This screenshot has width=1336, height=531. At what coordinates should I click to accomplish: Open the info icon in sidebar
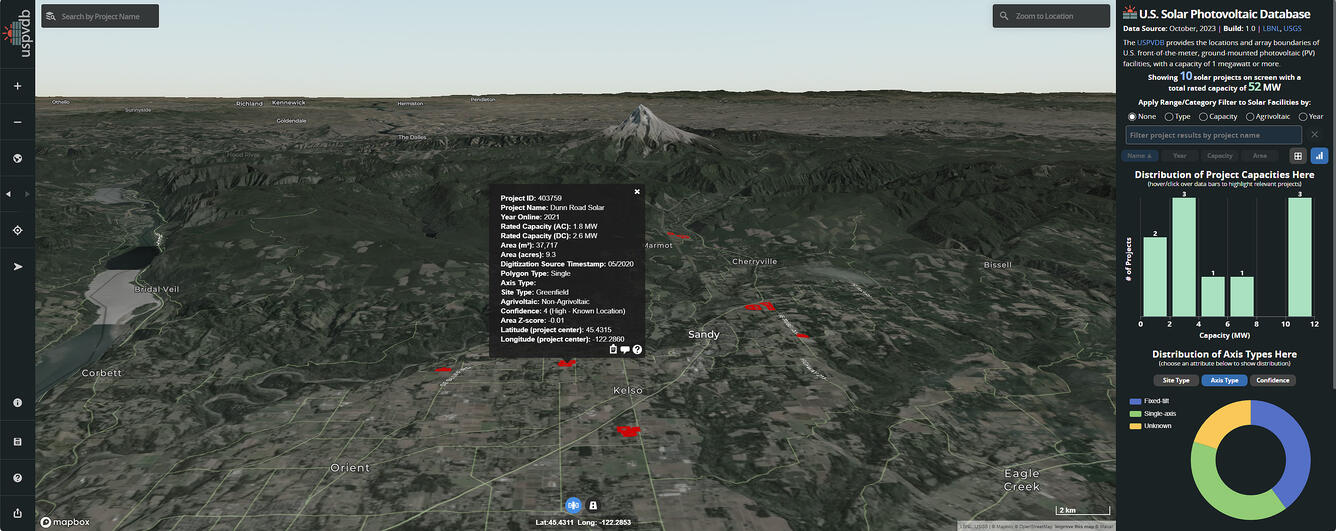pyautogui.click(x=17, y=402)
